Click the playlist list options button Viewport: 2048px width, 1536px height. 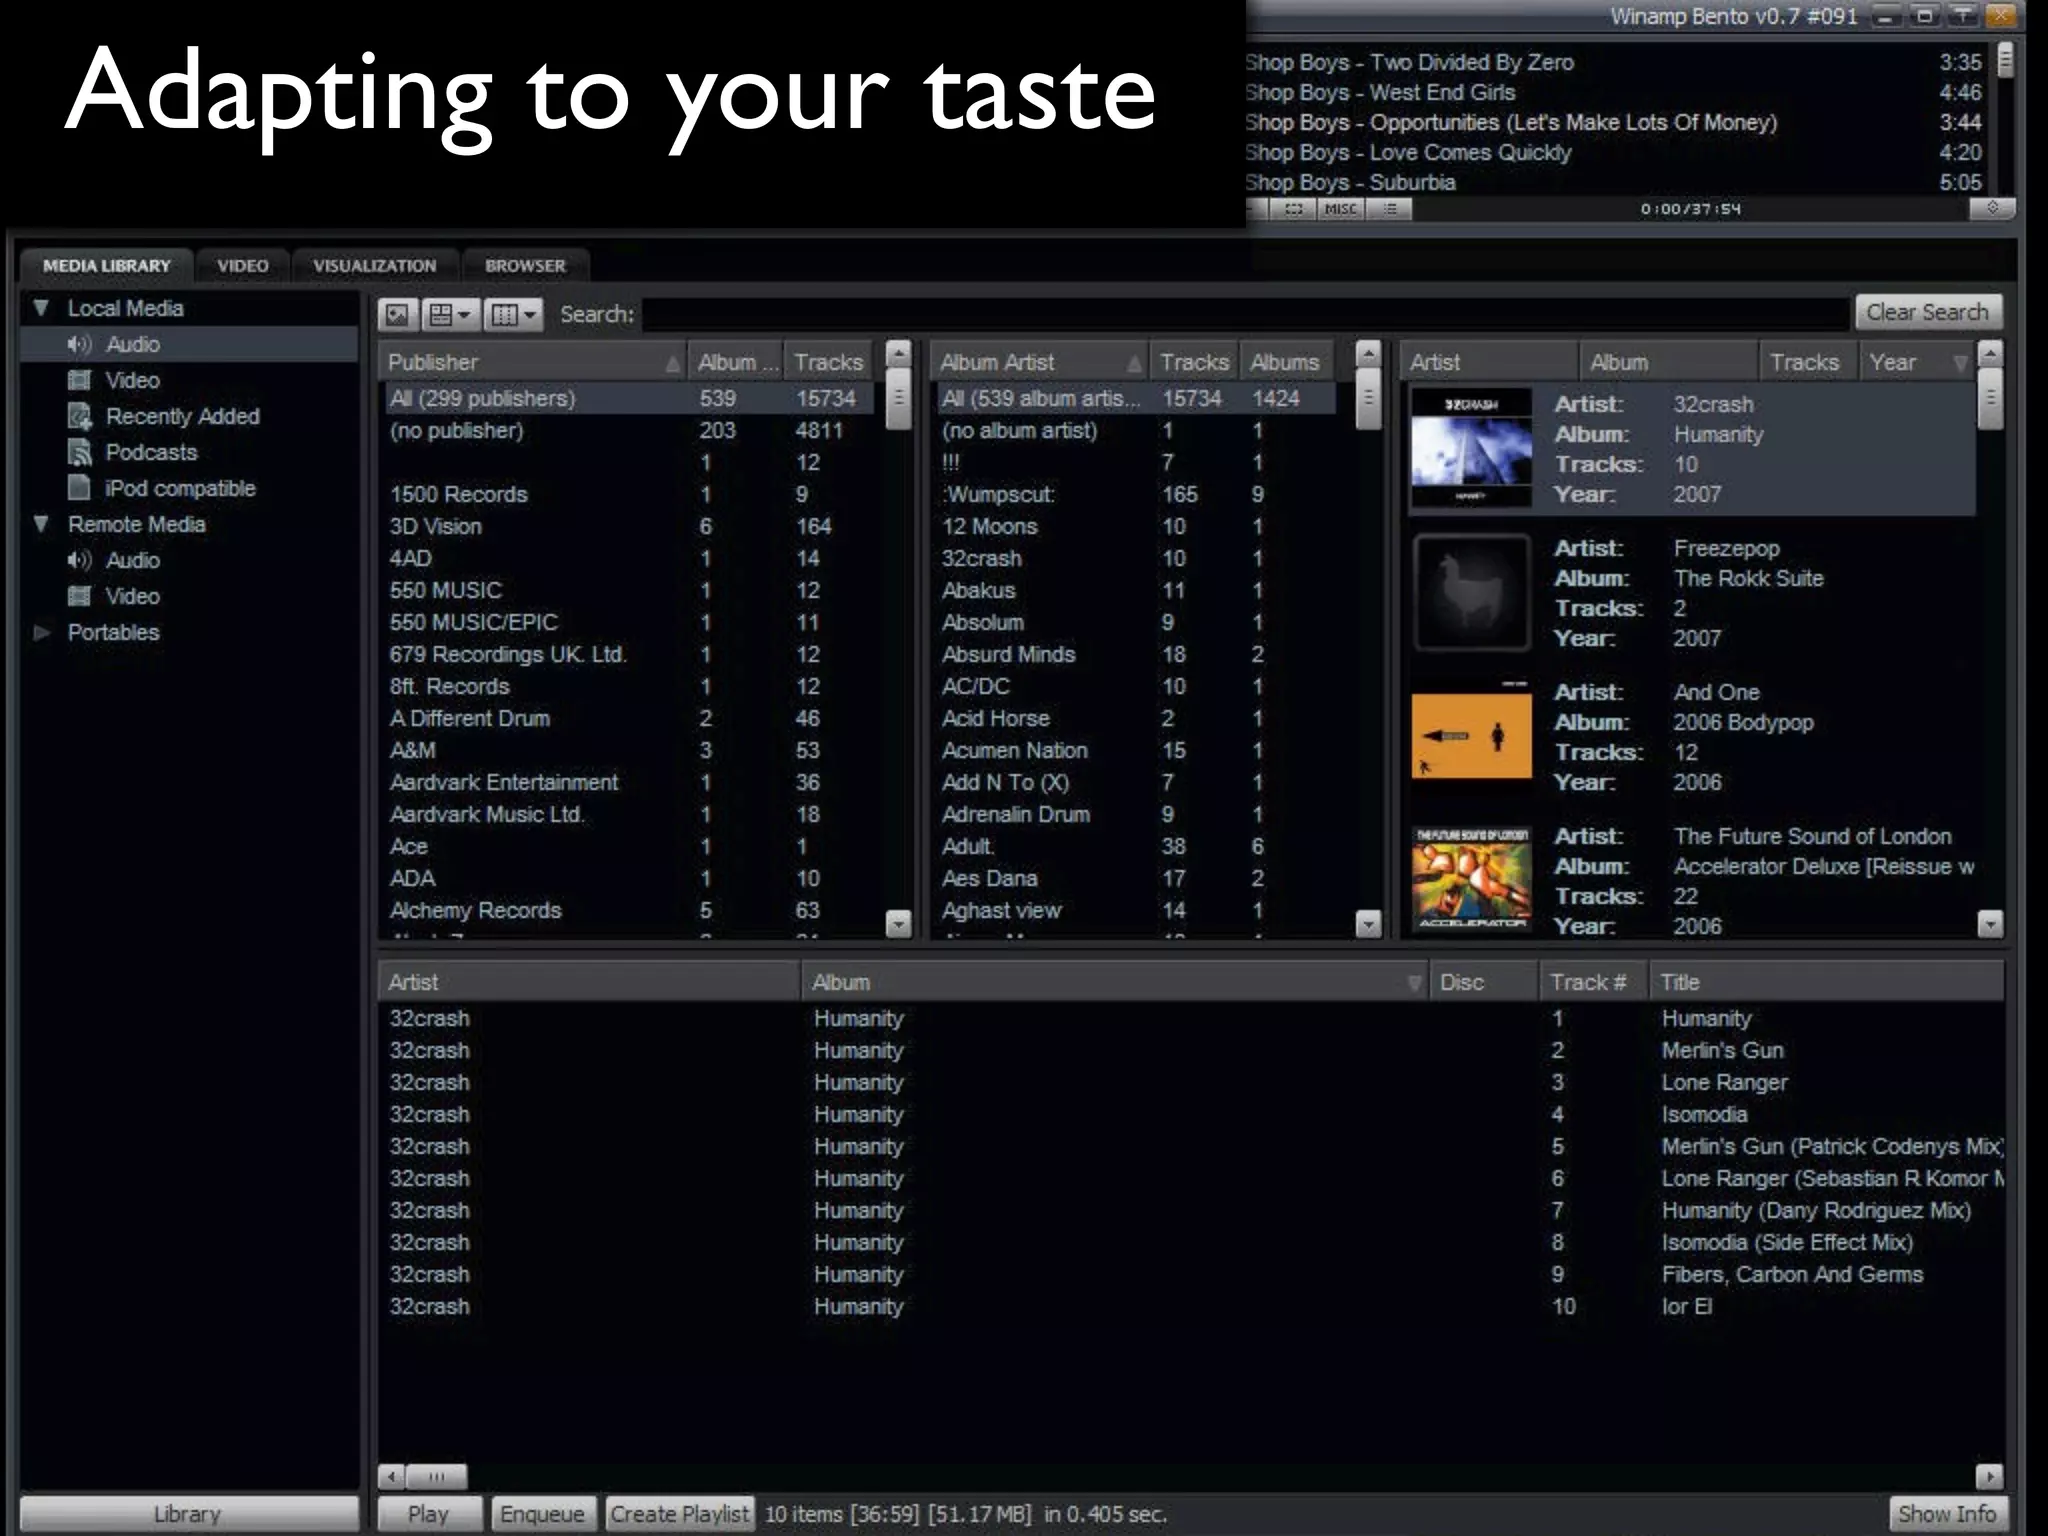coord(1390,209)
